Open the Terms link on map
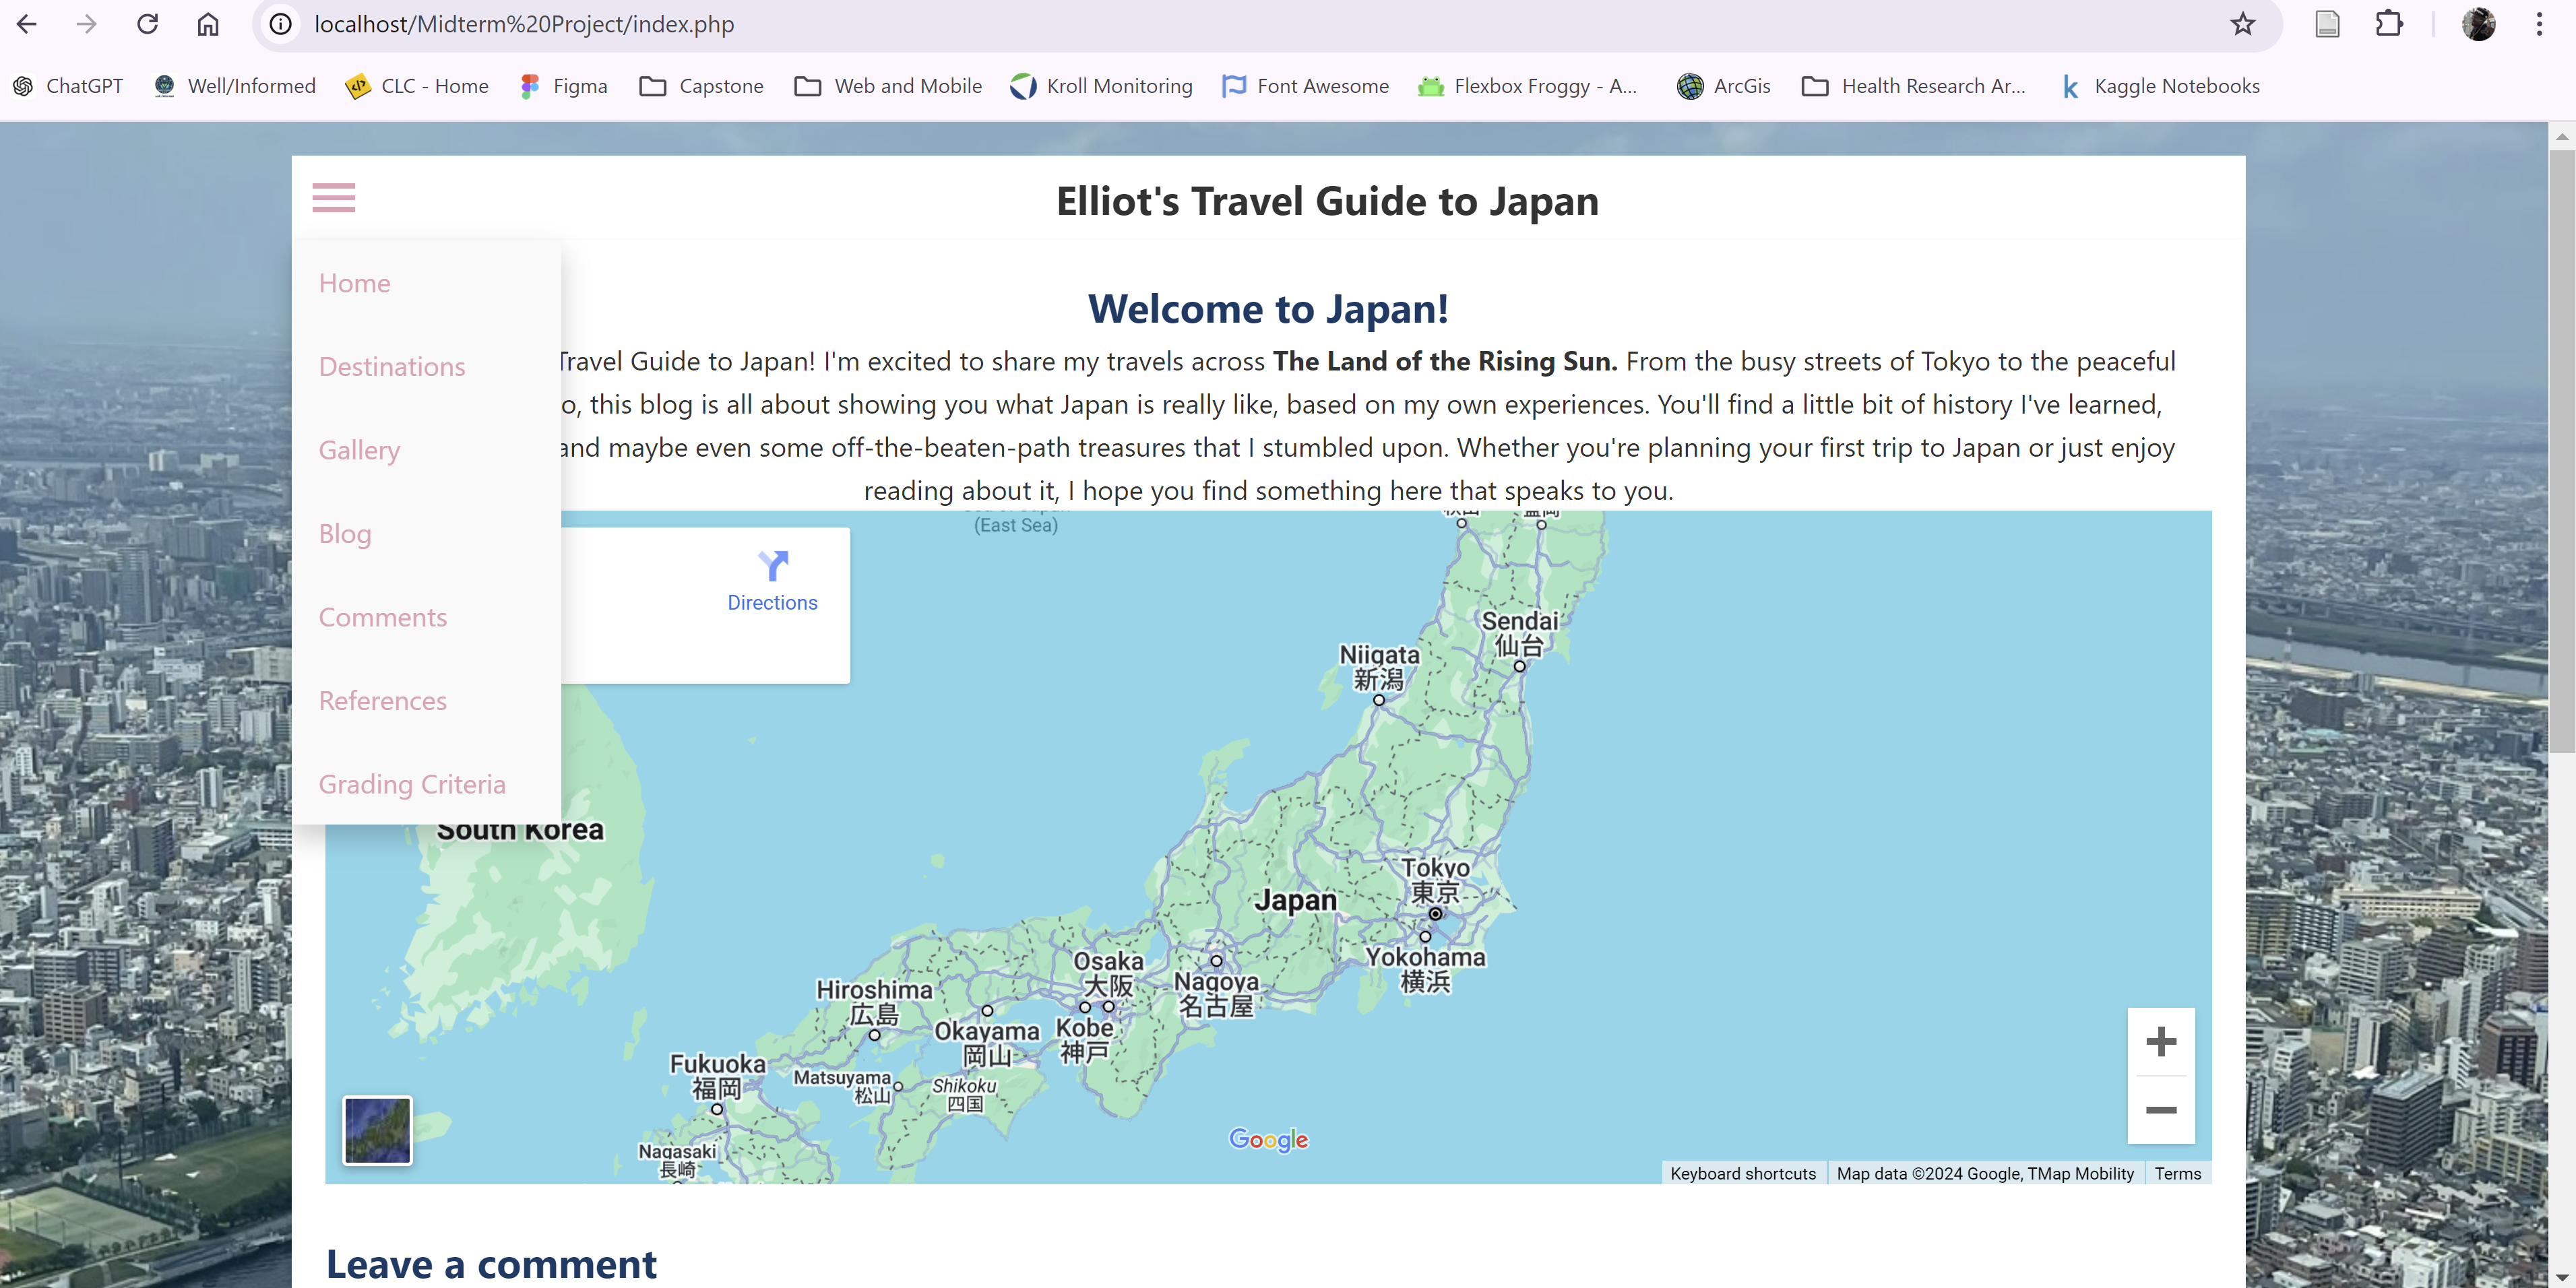This screenshot has width=2576, height=1288. (x=2177, y=1174)
